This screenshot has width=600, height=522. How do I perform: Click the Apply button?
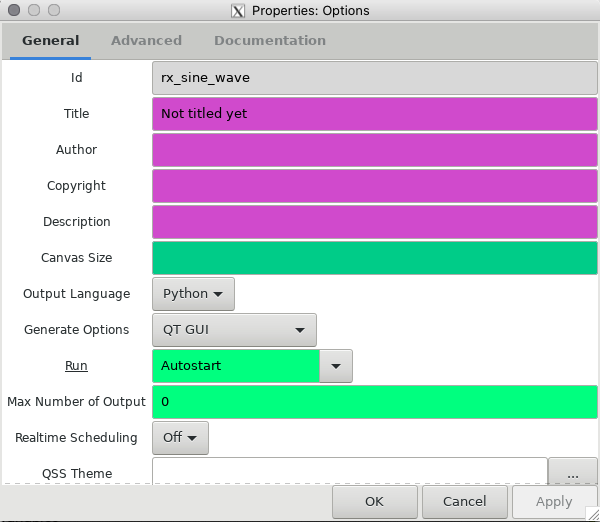point(554,501)
